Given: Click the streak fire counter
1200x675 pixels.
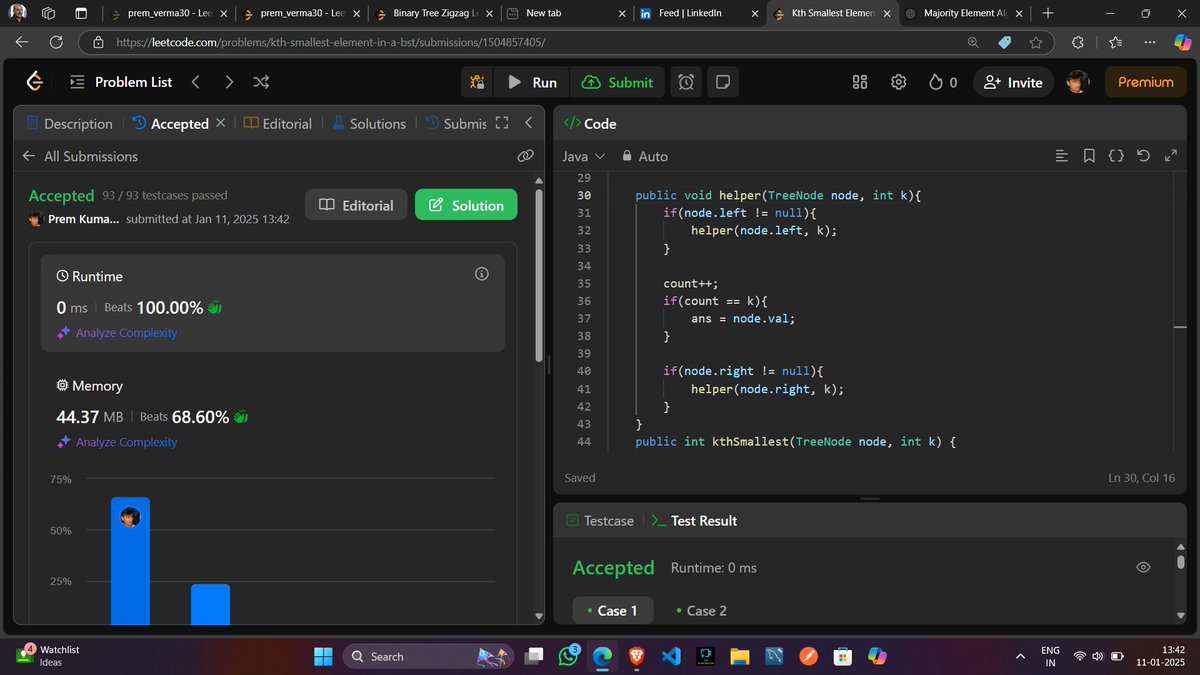Looking at the screenshot, I should [x=943, y=82].
